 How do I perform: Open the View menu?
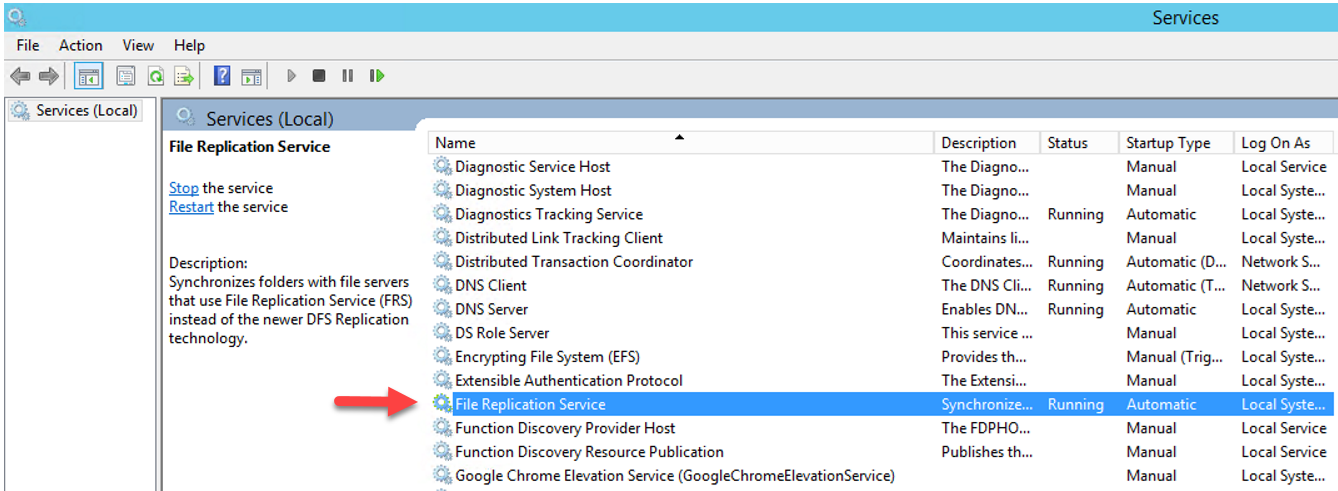coord(138,45)
